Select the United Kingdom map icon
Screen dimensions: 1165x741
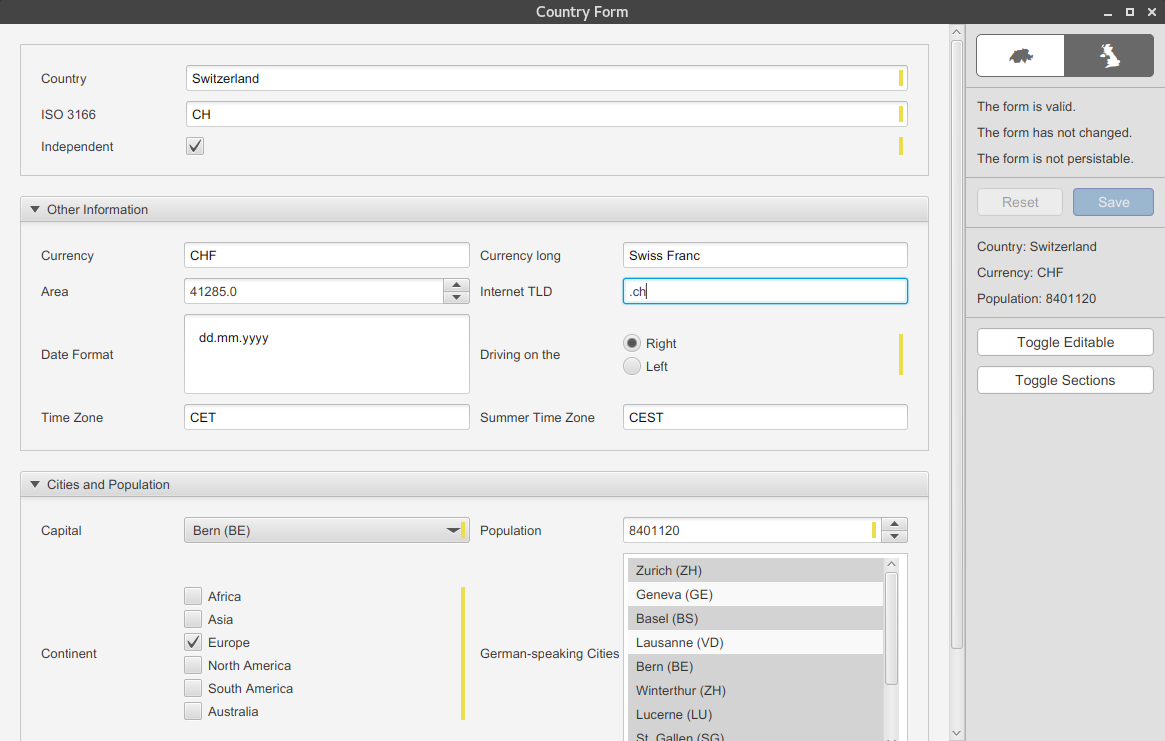click(x=1108, y=55)
